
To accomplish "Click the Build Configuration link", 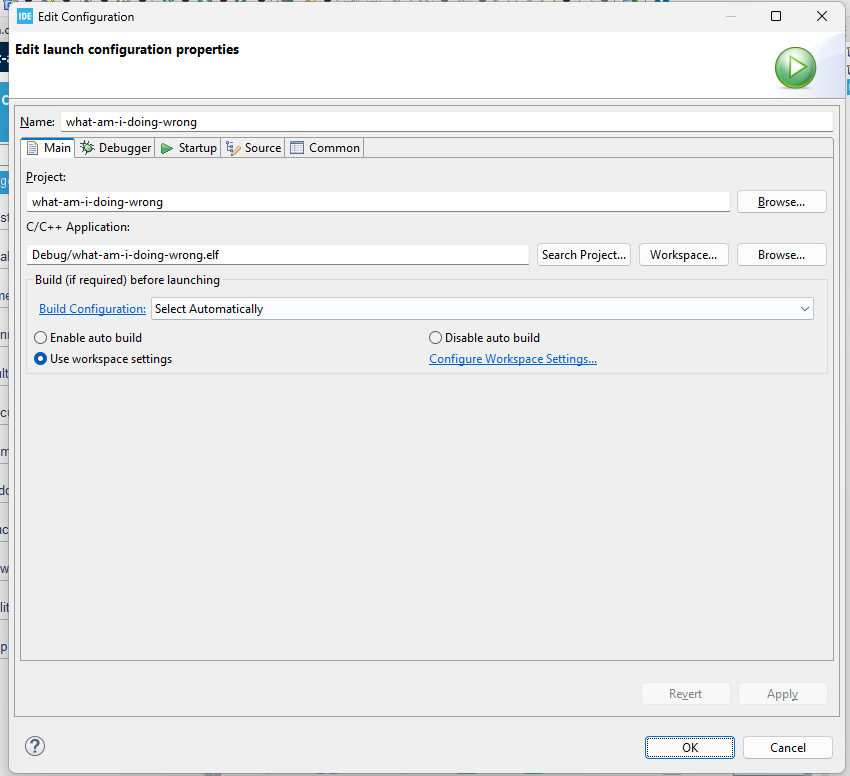I will point(92,309).
